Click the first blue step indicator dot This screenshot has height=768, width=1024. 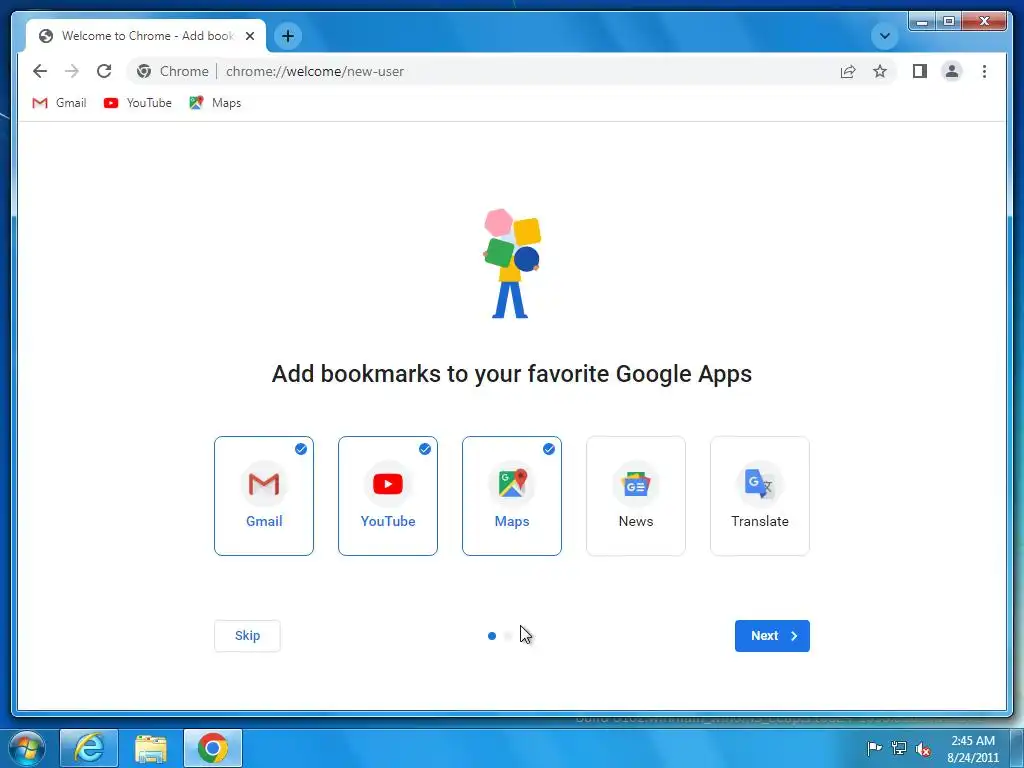[x=492, y=635]
